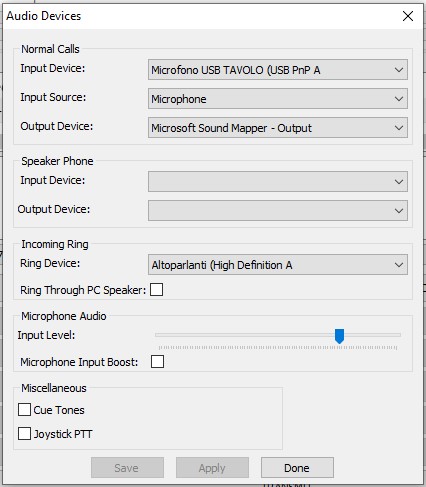This screenshot has width=426, height=487.
Task: Click the Save button
Action: pyautogui.click(x=127, y=468)
